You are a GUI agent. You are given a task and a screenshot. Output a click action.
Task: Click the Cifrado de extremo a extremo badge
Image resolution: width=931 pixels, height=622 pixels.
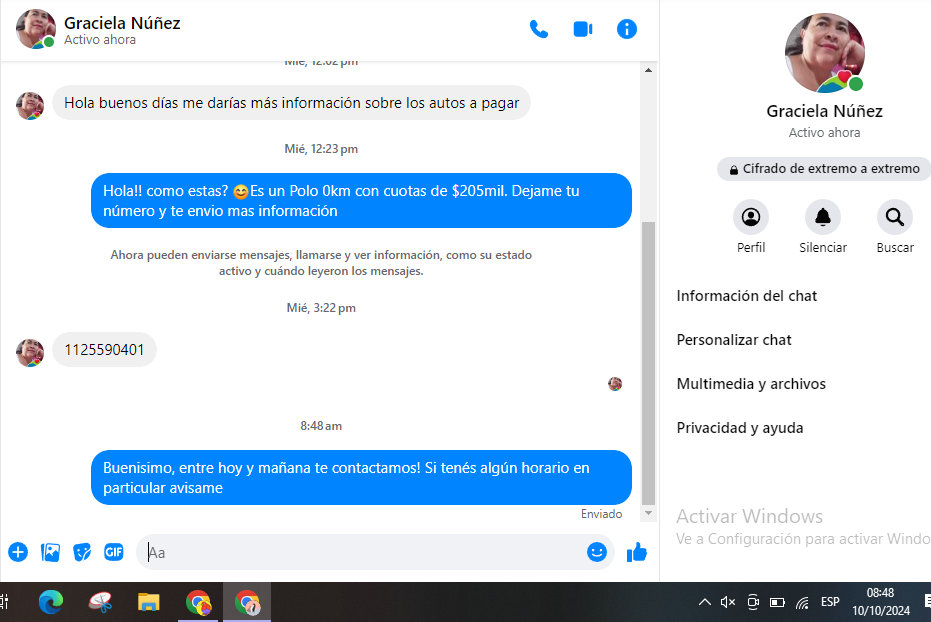[823, 169]
